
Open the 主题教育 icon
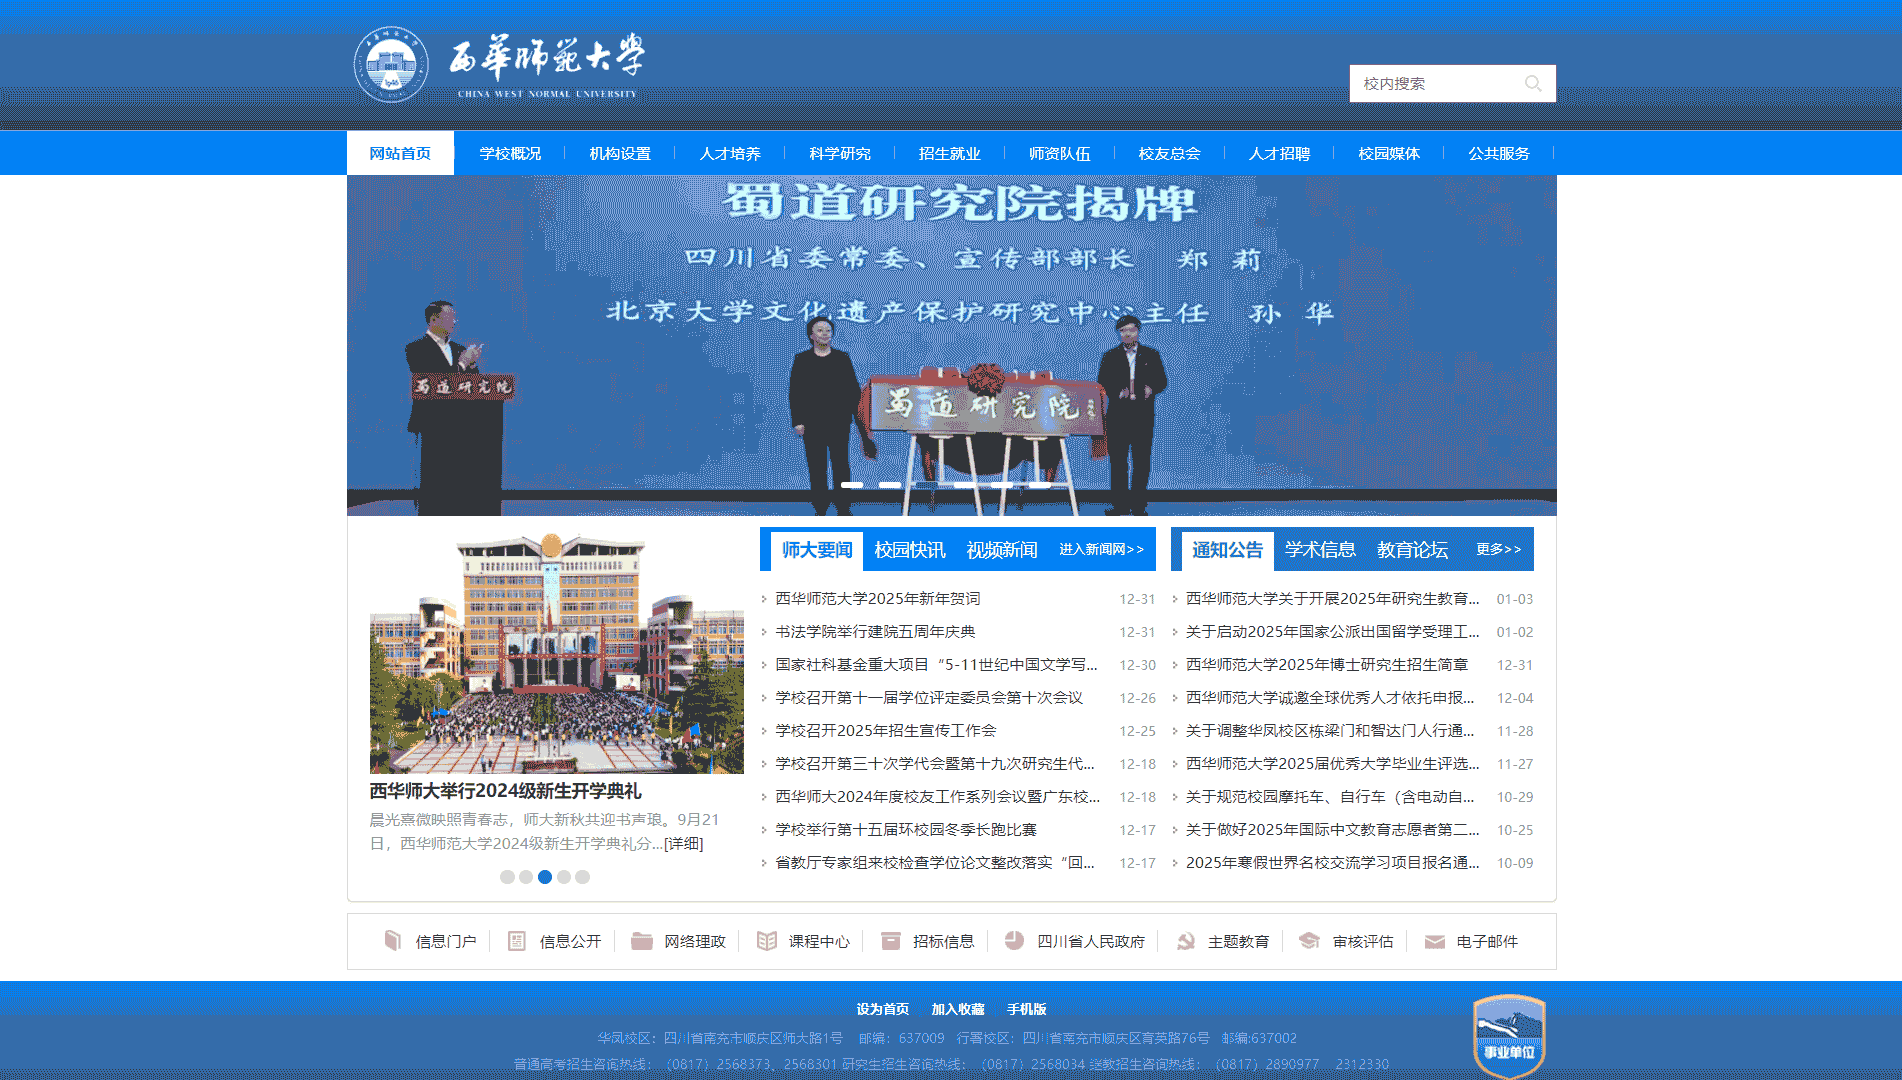[1186, 941]
